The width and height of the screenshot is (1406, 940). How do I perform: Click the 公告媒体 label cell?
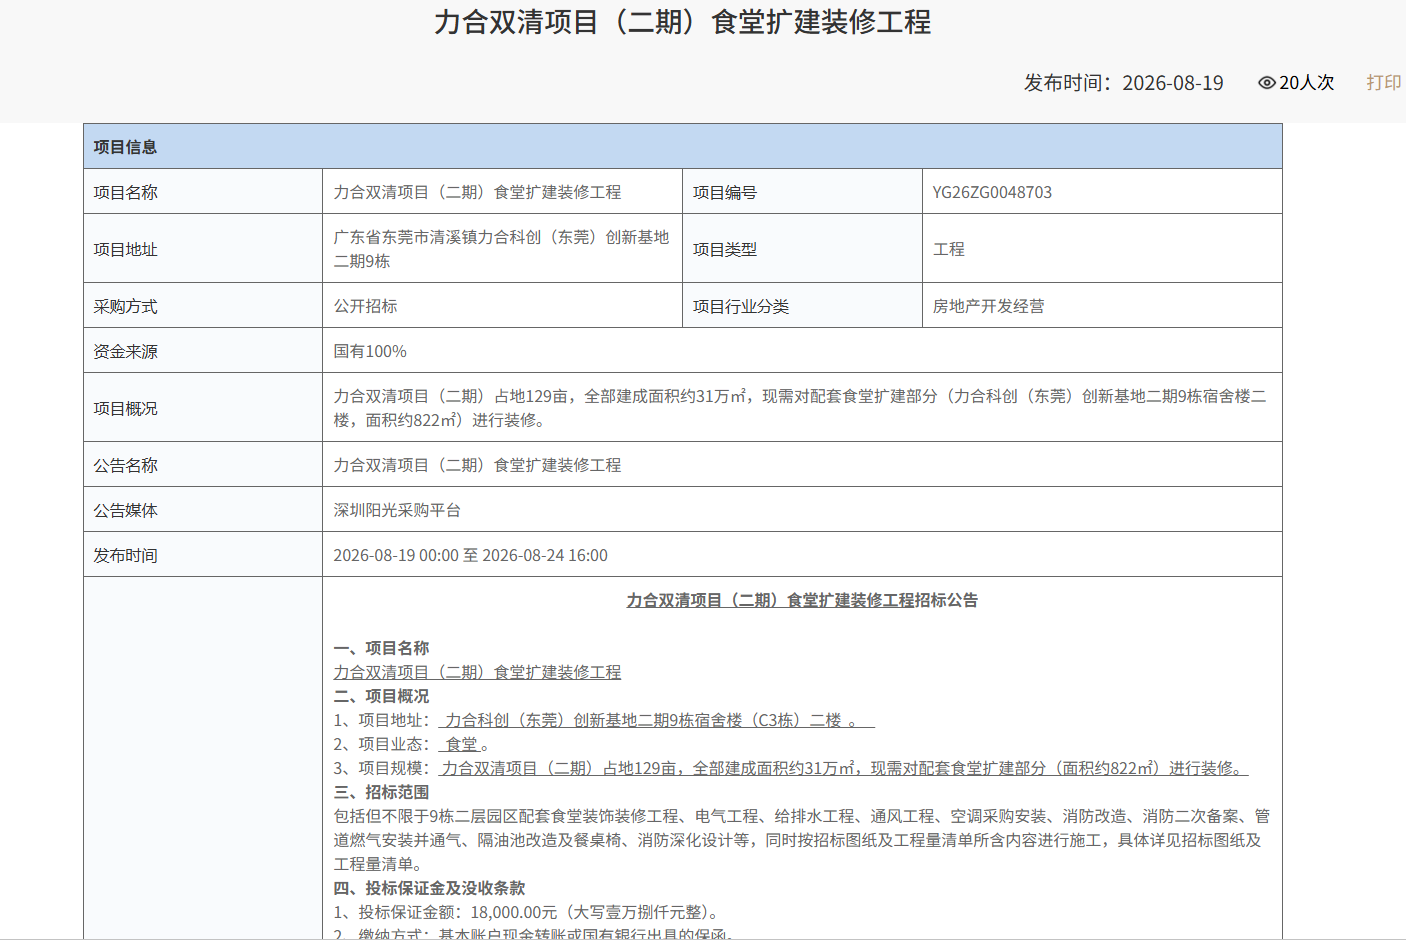[203, 509]
